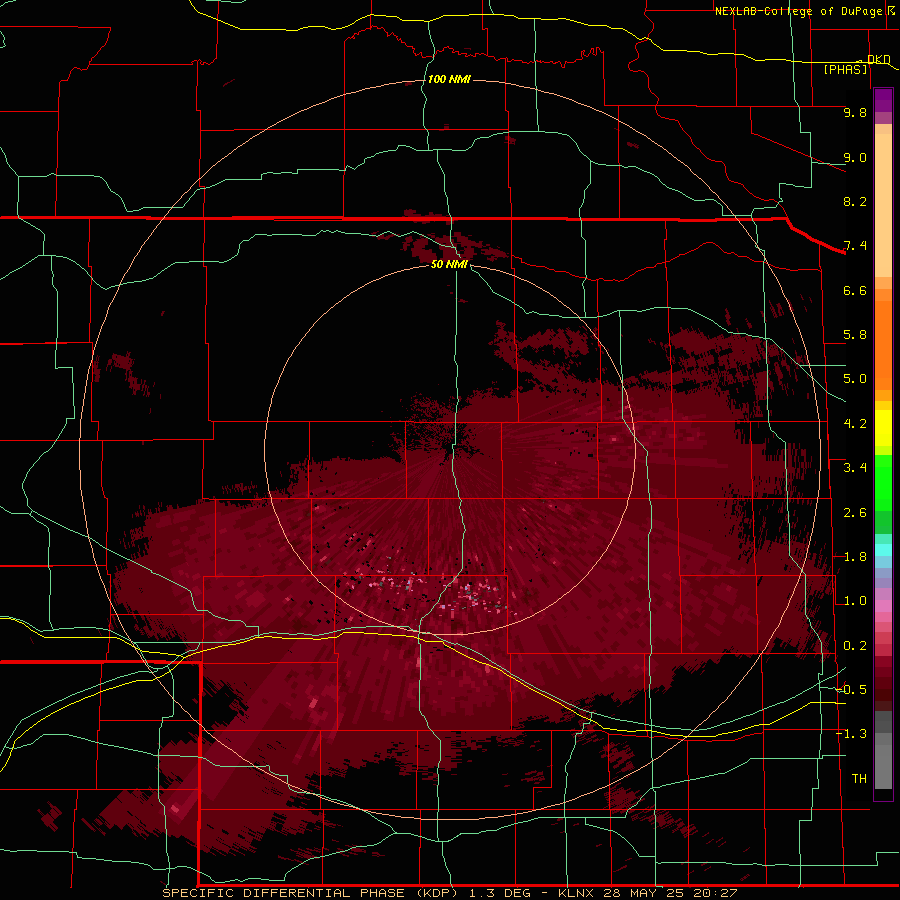Pick the yellow segment beside 4.2

[x=883, y=428]
